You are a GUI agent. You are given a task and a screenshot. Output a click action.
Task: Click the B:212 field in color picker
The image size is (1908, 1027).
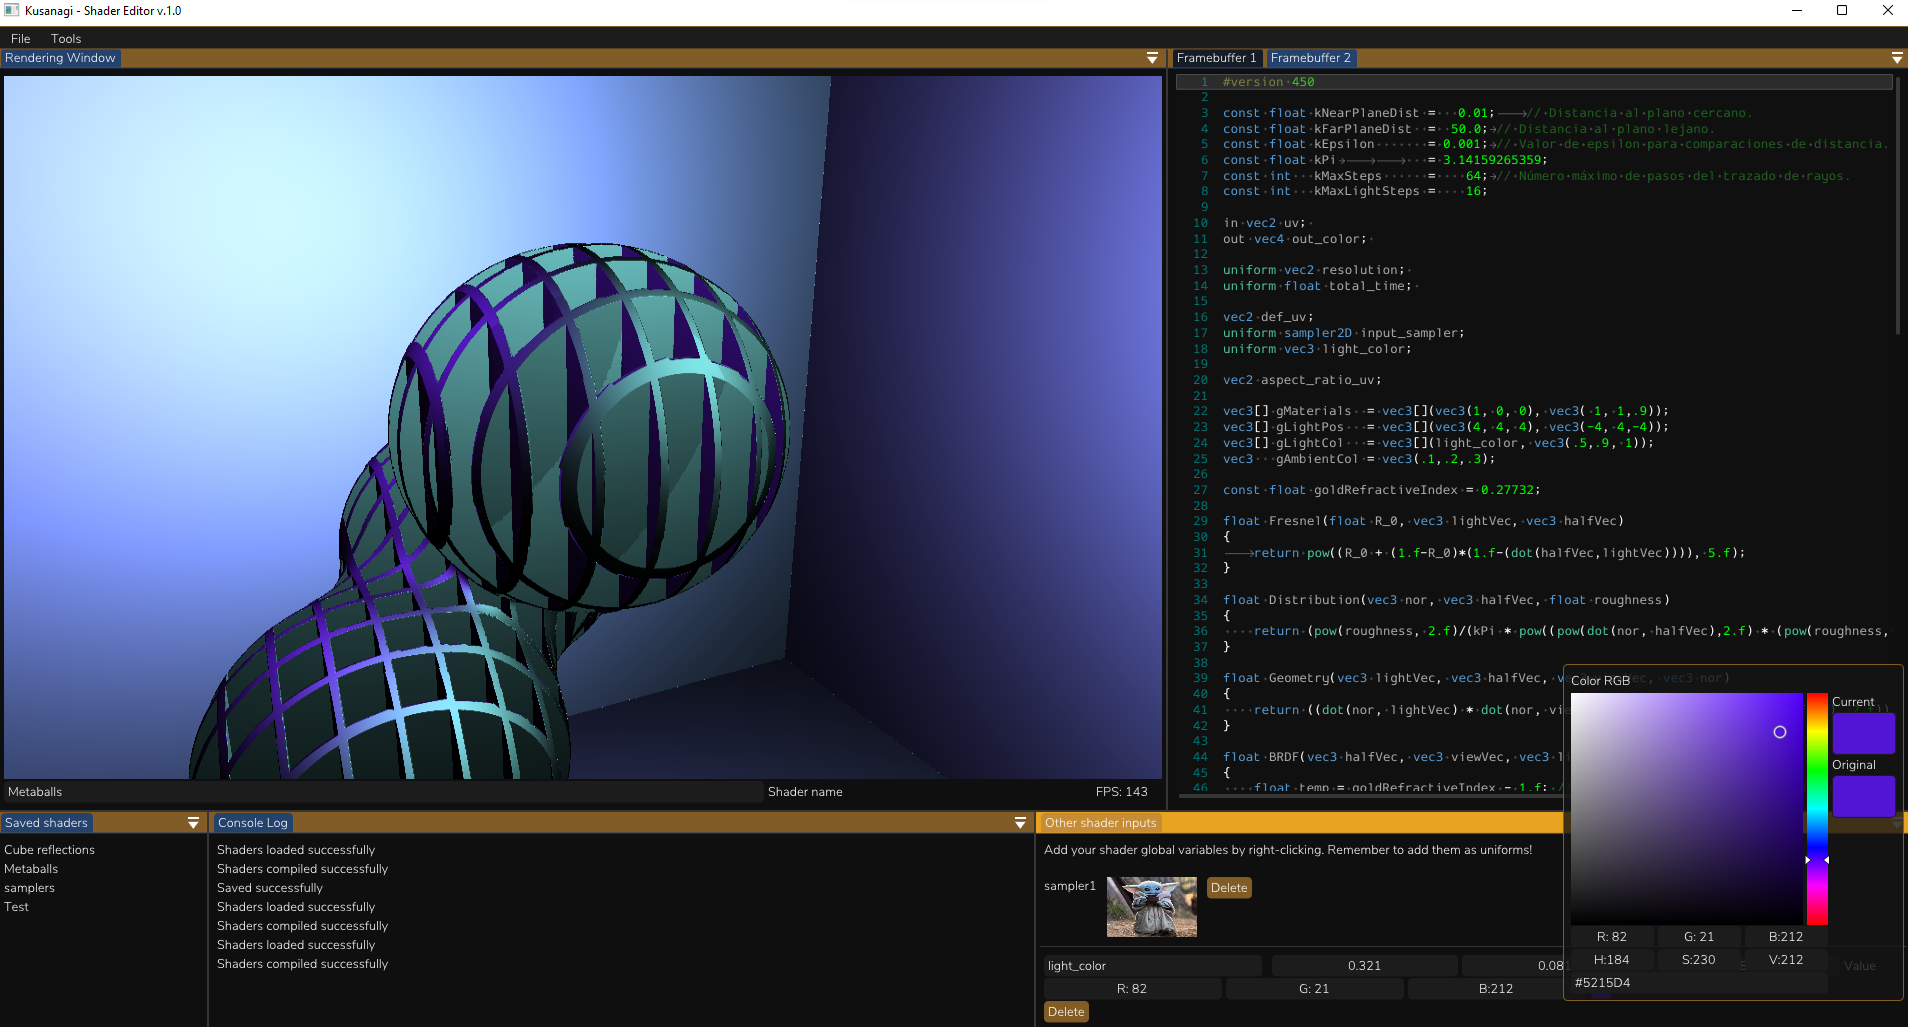(1786, 937)
